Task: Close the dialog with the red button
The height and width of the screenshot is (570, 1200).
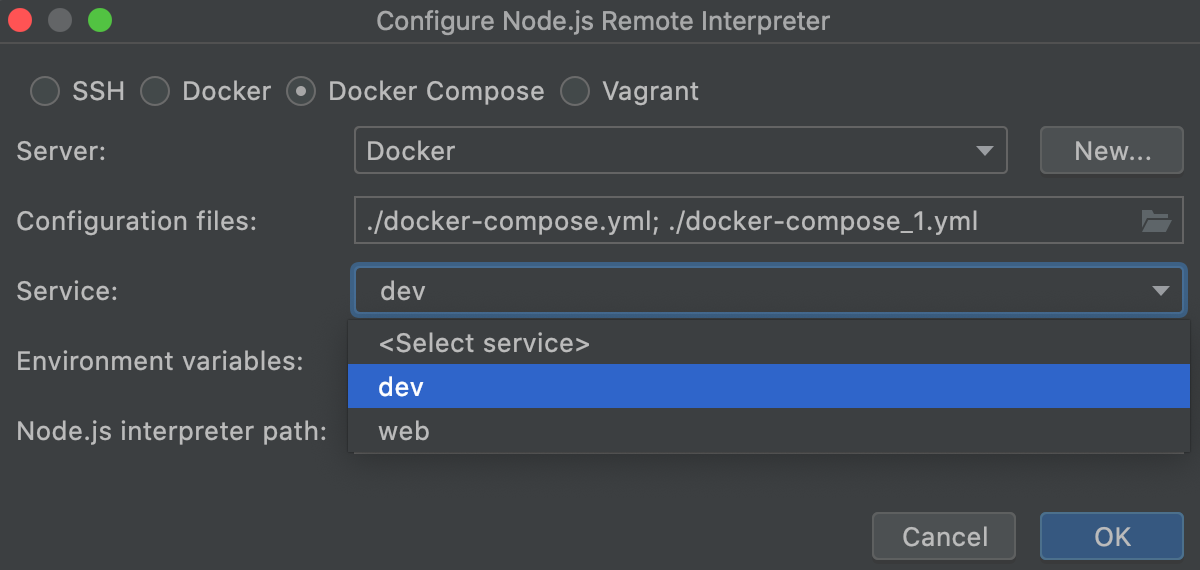Action: click(x=21, y=20)
